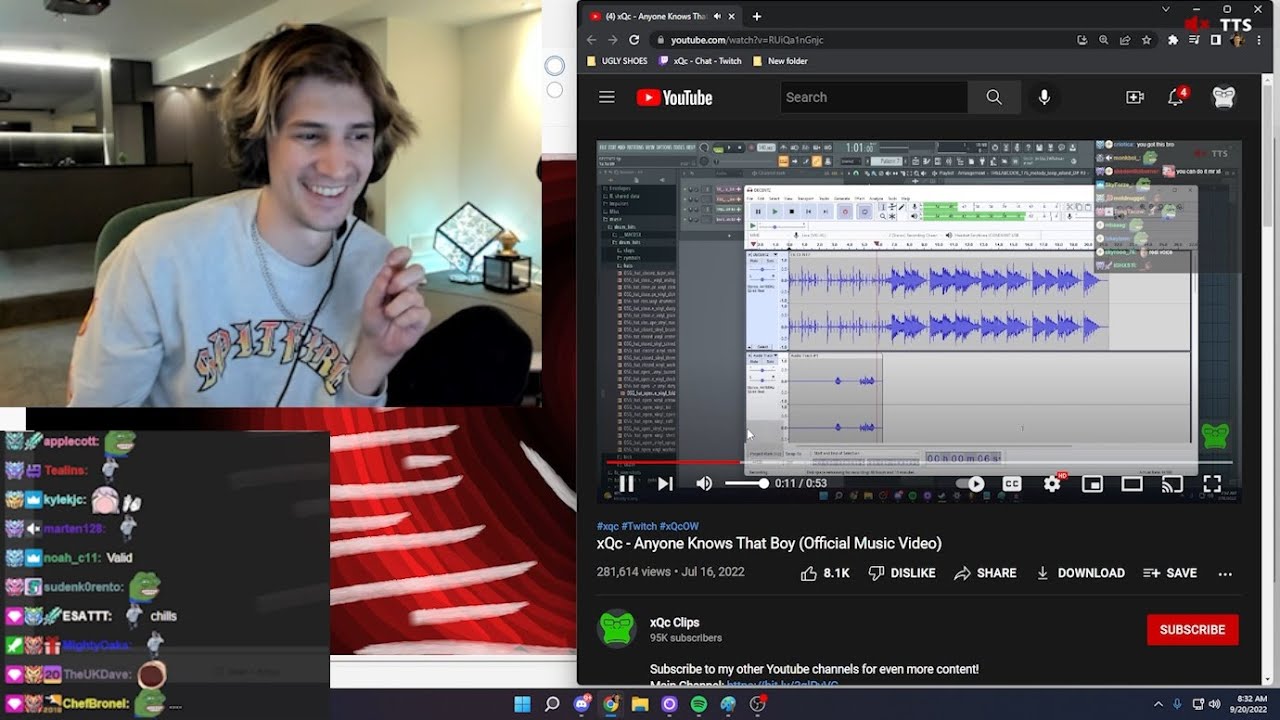The width and height of the screenshot is (1280, 720).
Task: Toggle closed captions (CC) in the player
Action: click(x=1012, y=484)
